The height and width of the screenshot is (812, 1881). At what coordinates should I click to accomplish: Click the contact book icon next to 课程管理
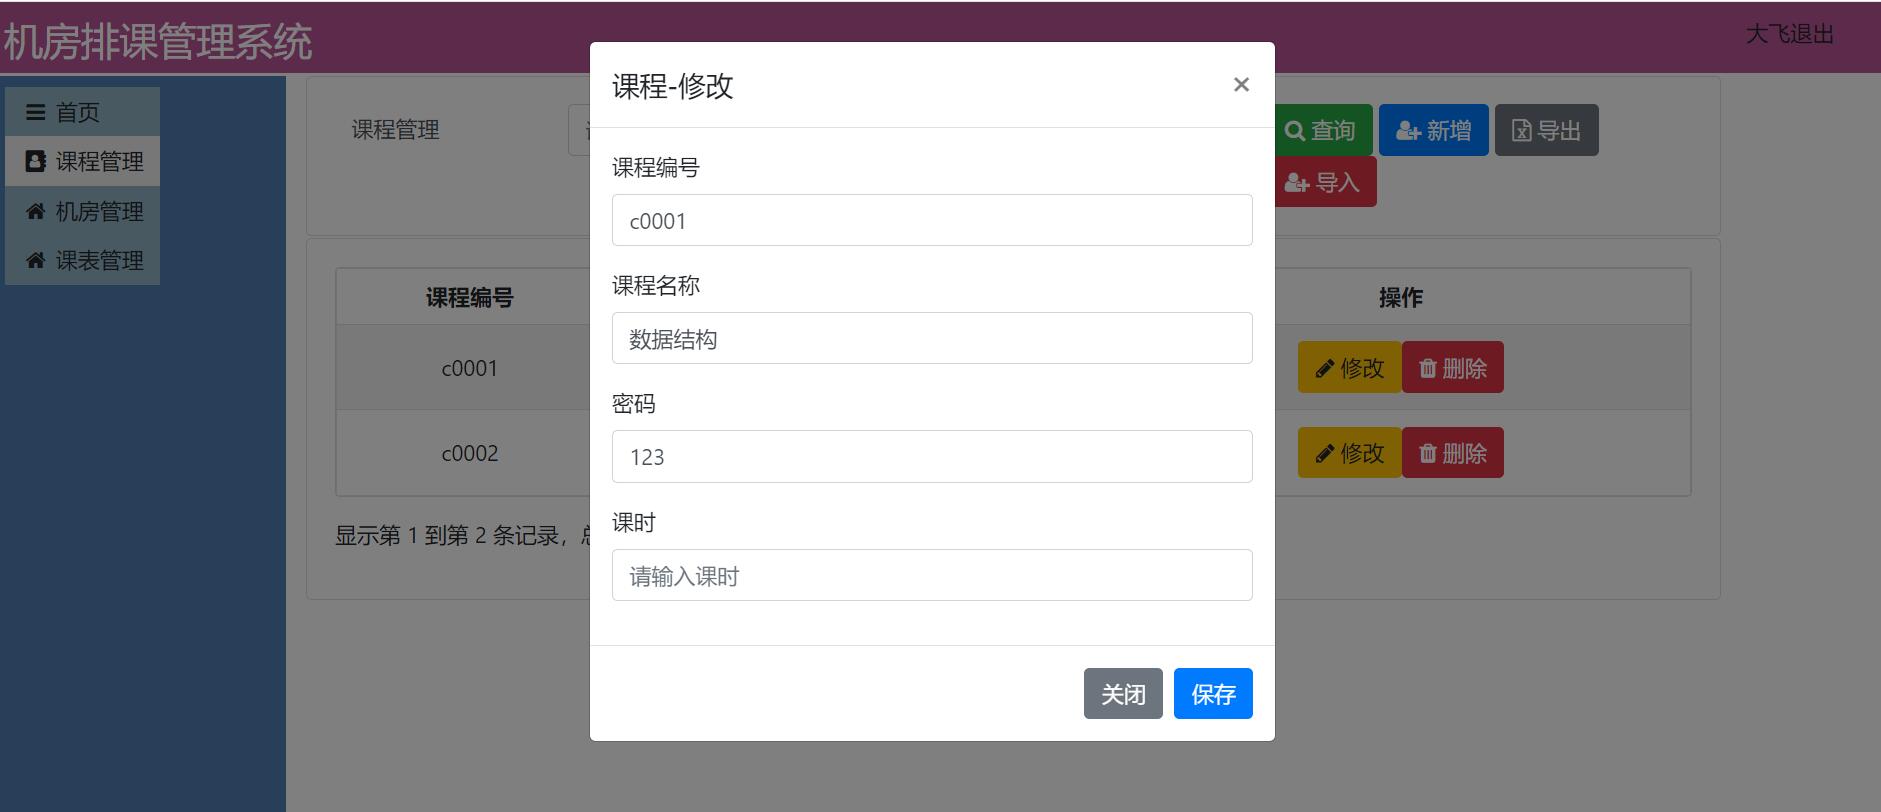pos(35,161)
